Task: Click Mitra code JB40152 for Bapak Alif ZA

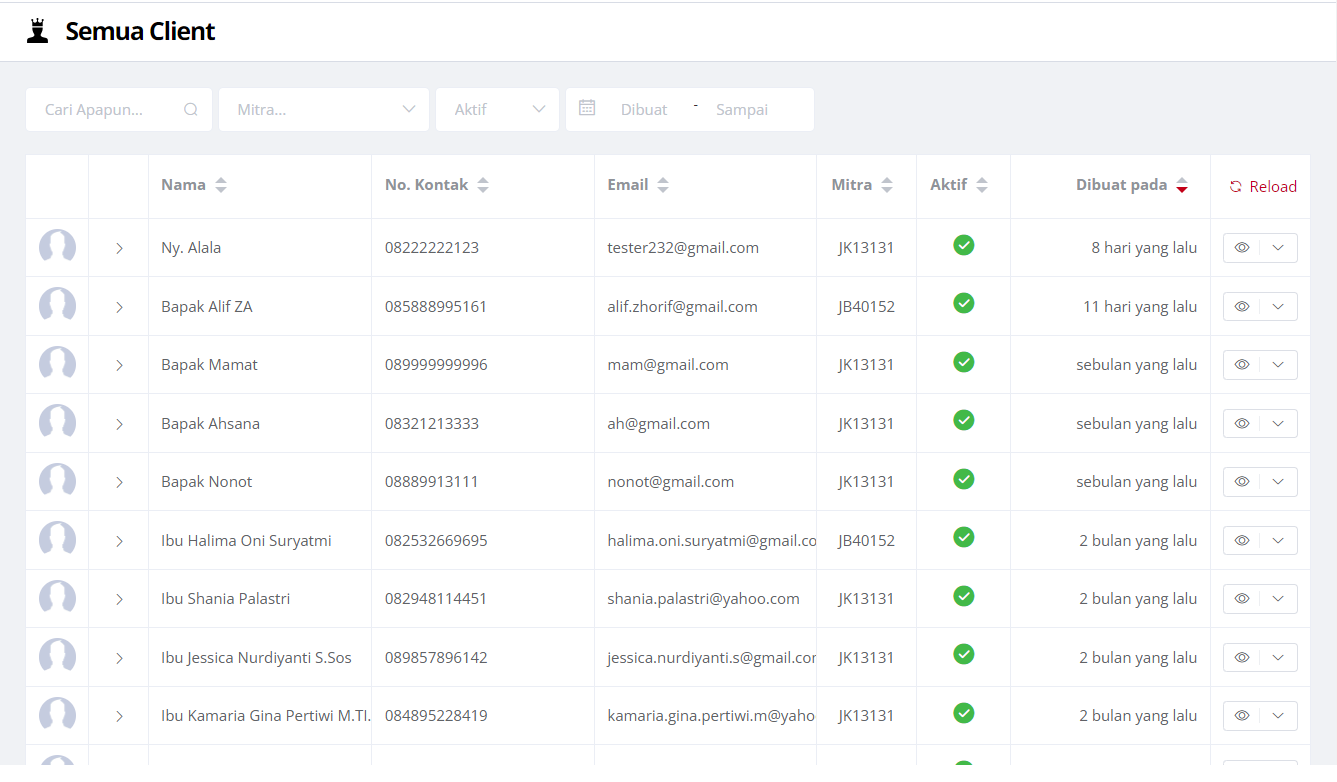Action: (x=866, y=307)
